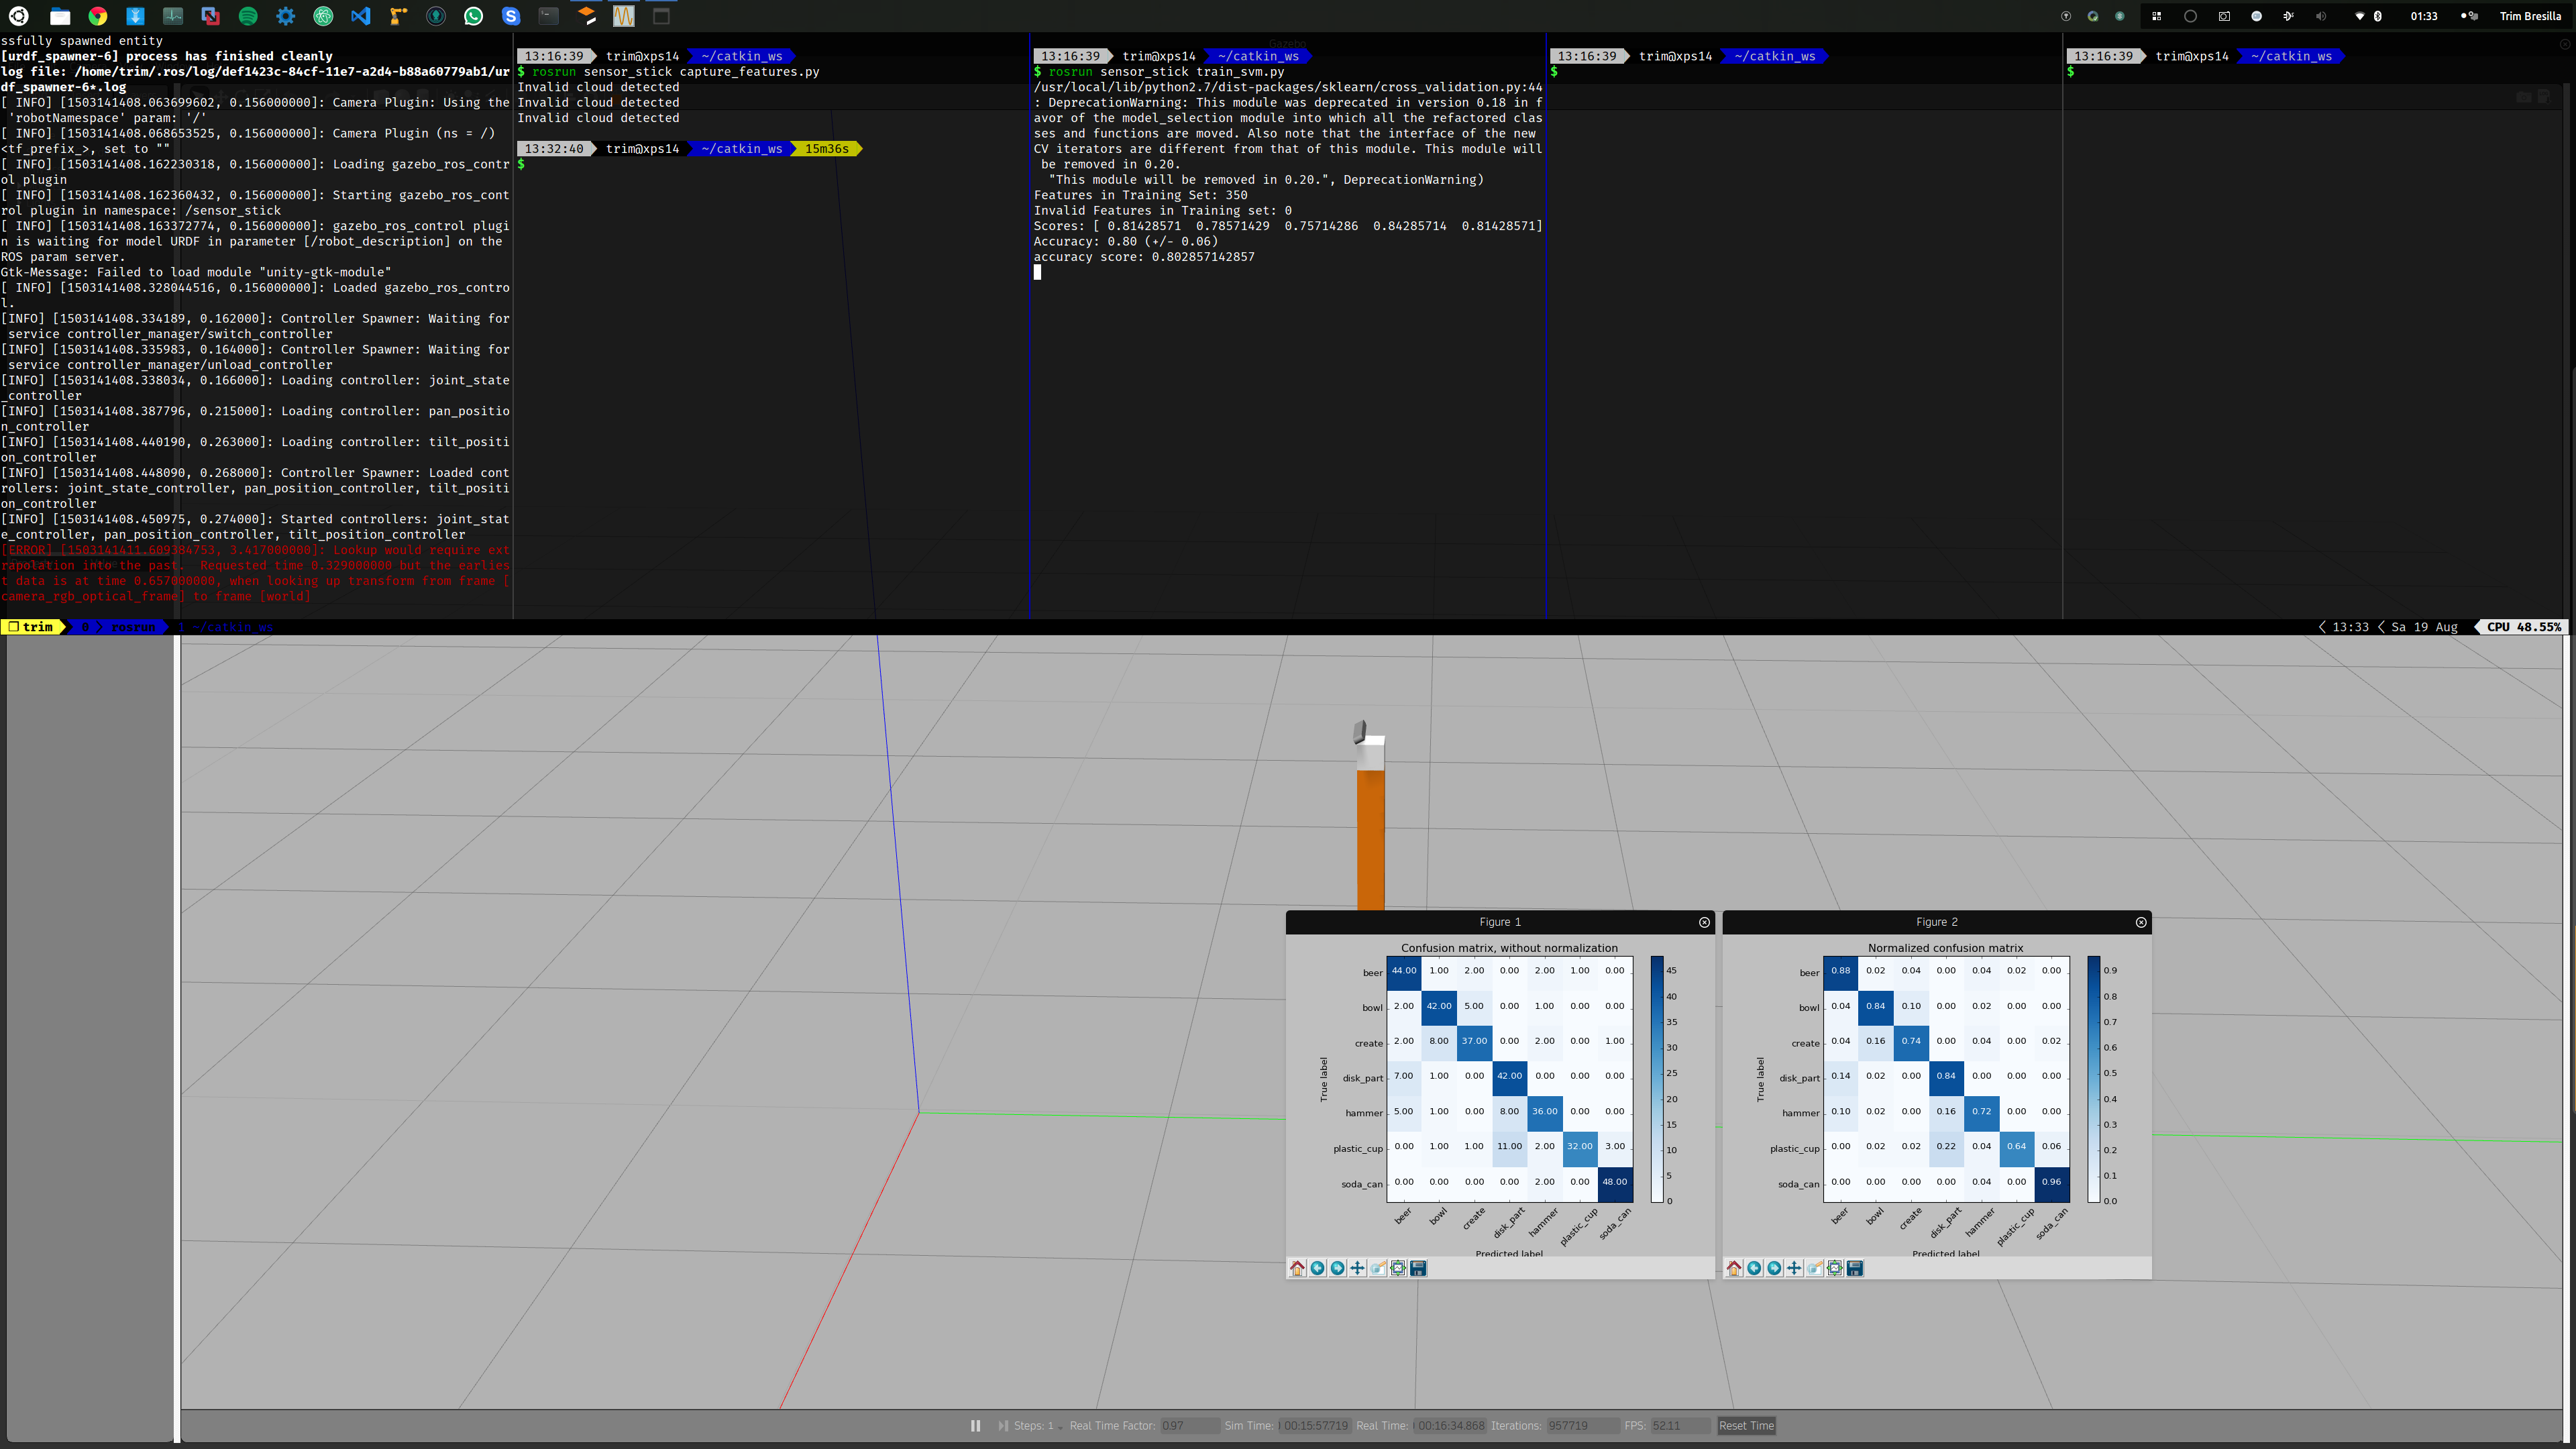The height and width of the screenshot is (1449, 2576).
Task: Go forward to next view in Figure 1
Action: pyautogui.click(x=1337, y=1268)
